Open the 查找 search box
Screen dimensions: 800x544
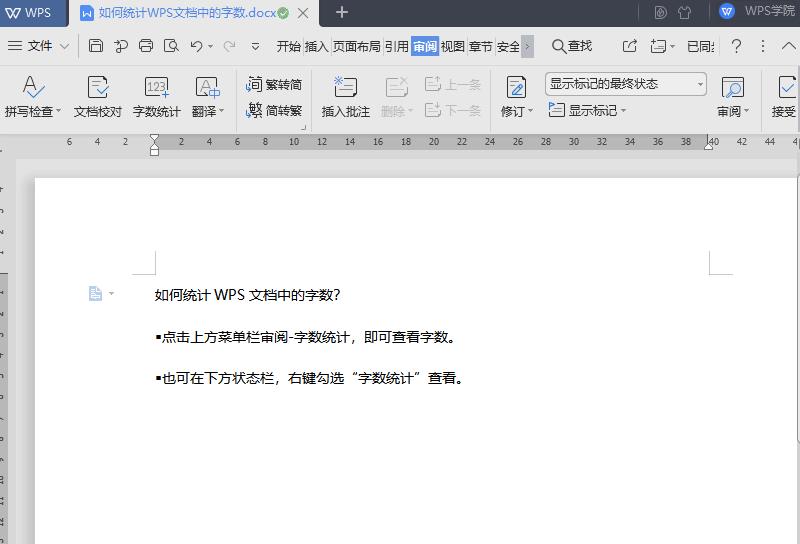pos(572,46)
